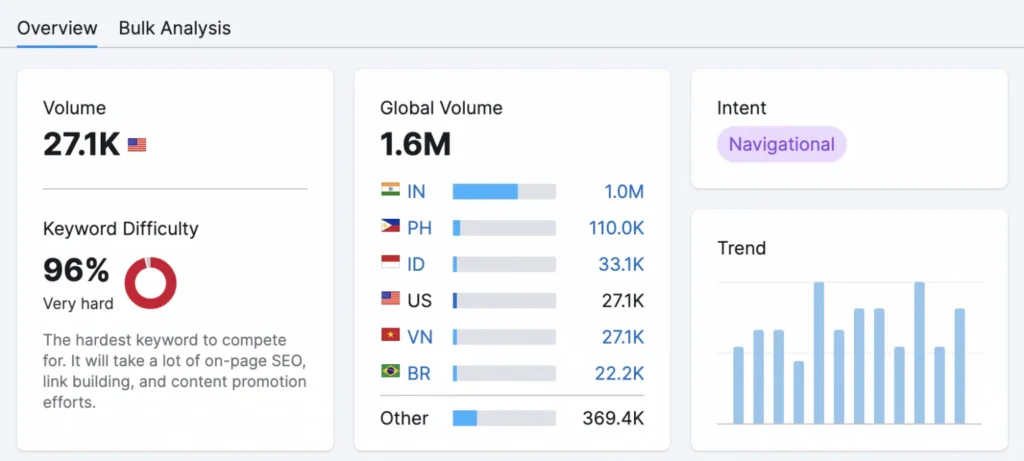This screenshot has height=461, width=1024.
Task: Open the IN country link
Action: pos(417,191)
